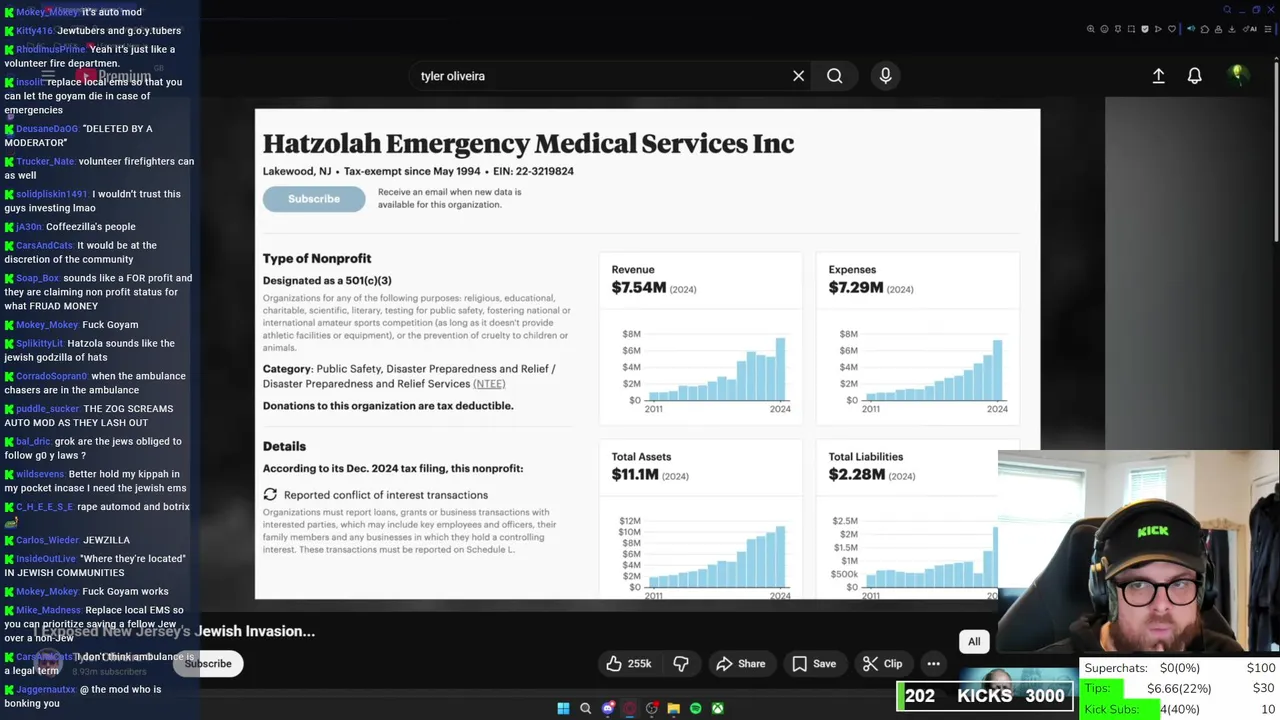Click chat username Carlos_Wieder
The image size is (1280, 720).
pos(47,540)
